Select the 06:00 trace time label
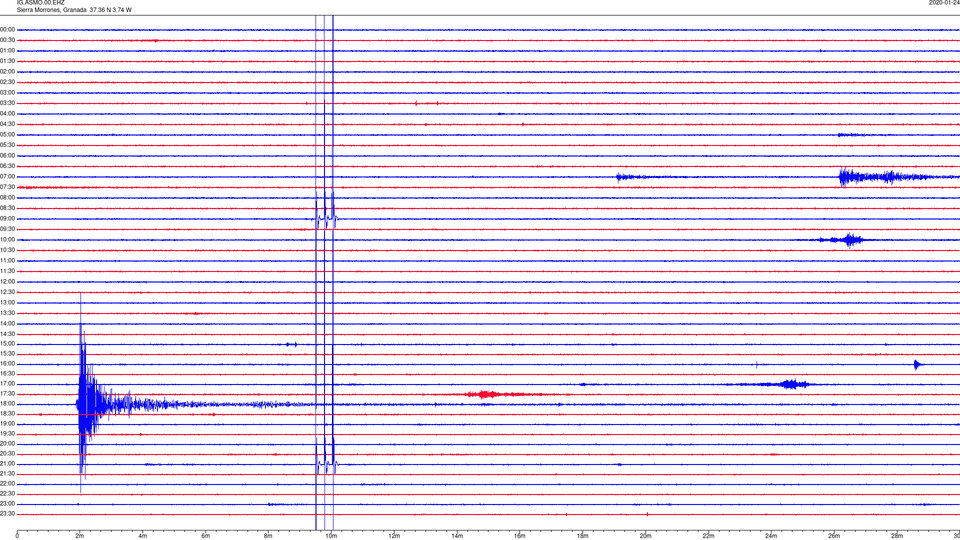The image size is (960, 540). 8,156
